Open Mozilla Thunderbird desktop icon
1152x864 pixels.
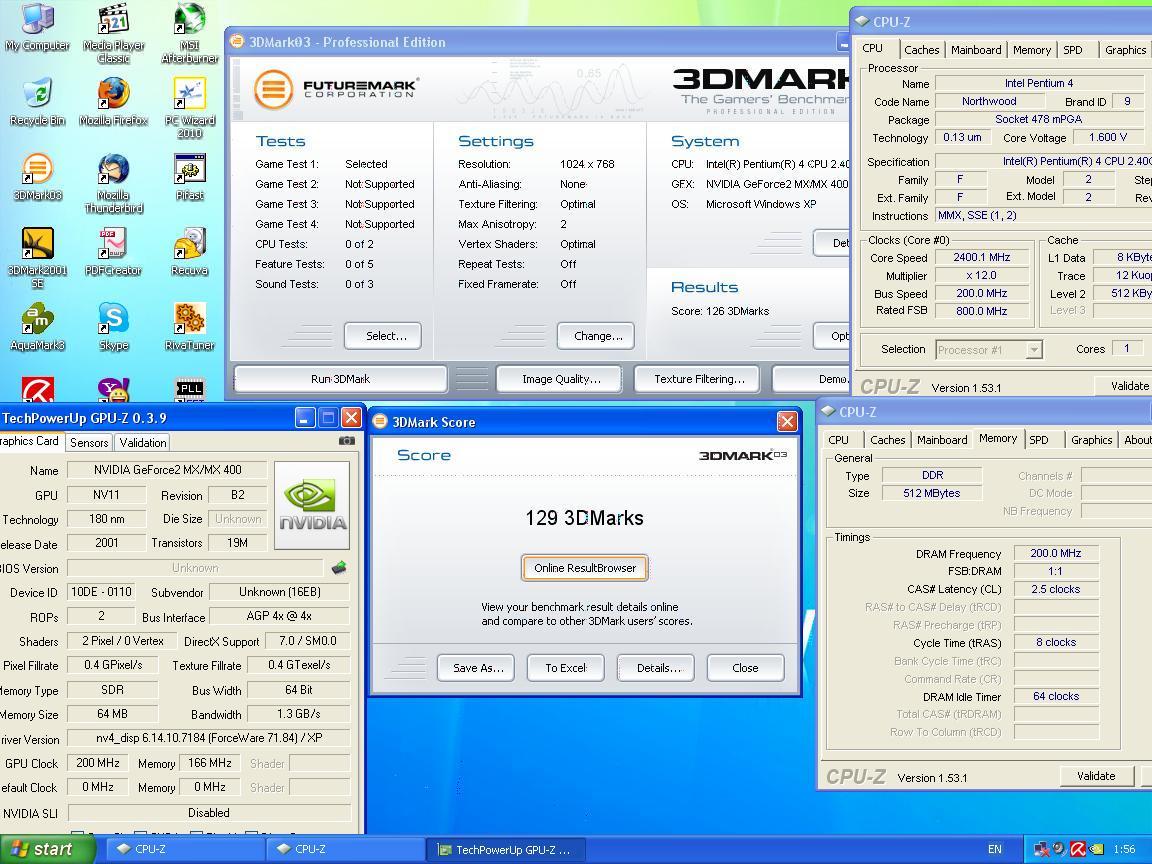113,183
